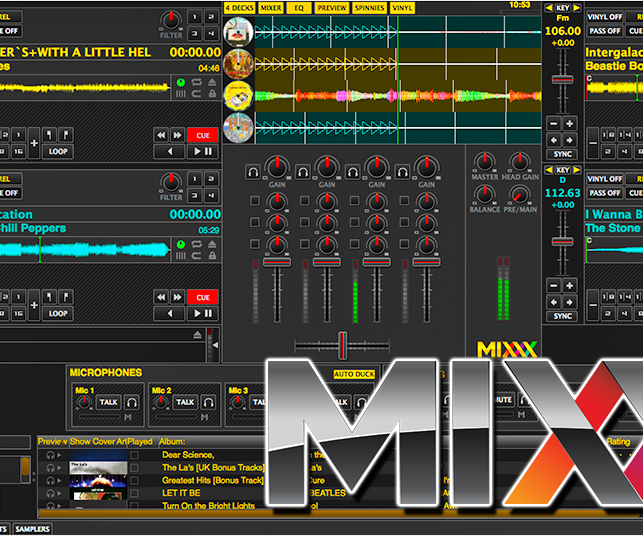This screenshot has height=536, width=643.
Task: Tick bottom EQ kill box on third mixer channel
Action: pyautogui.click(x=354, y=244)
